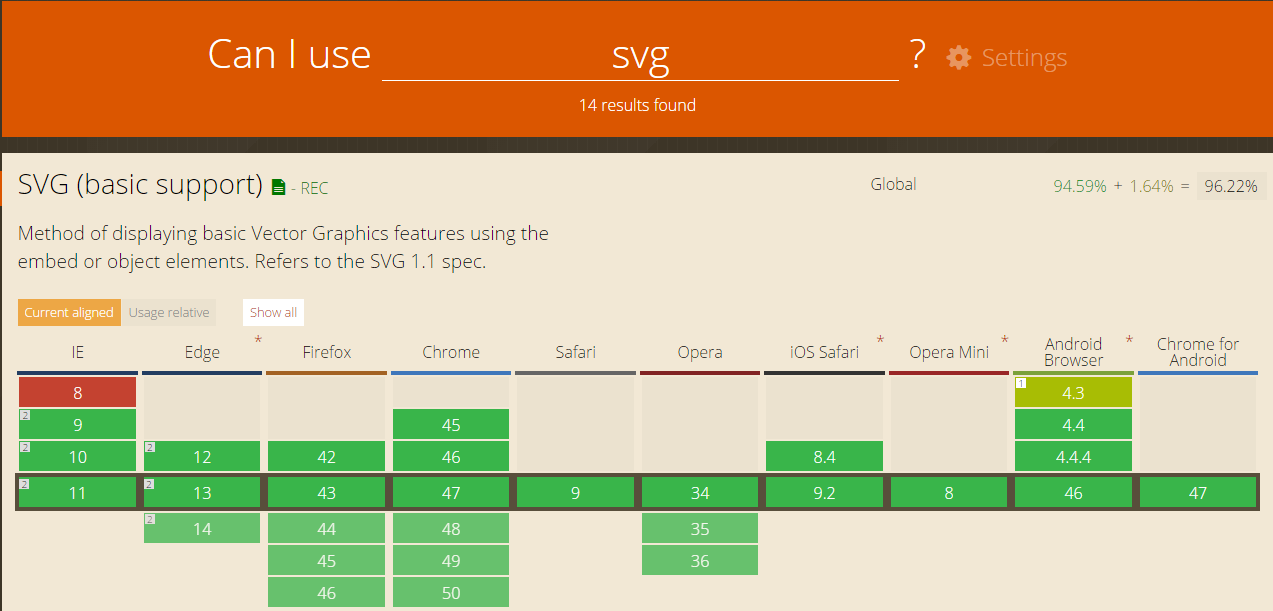
Task: Expand details on Chrome 45 cell
Action: point(450,423)
